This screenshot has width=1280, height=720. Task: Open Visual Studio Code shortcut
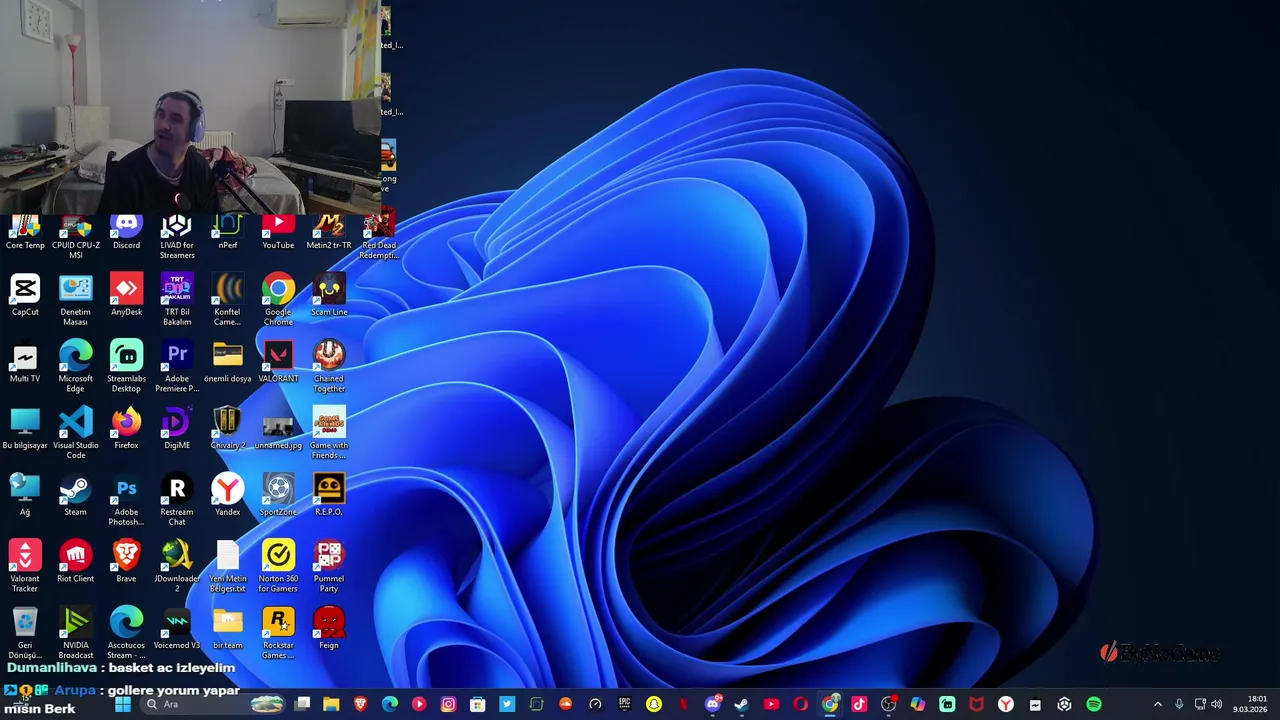(x=75, y=434)
